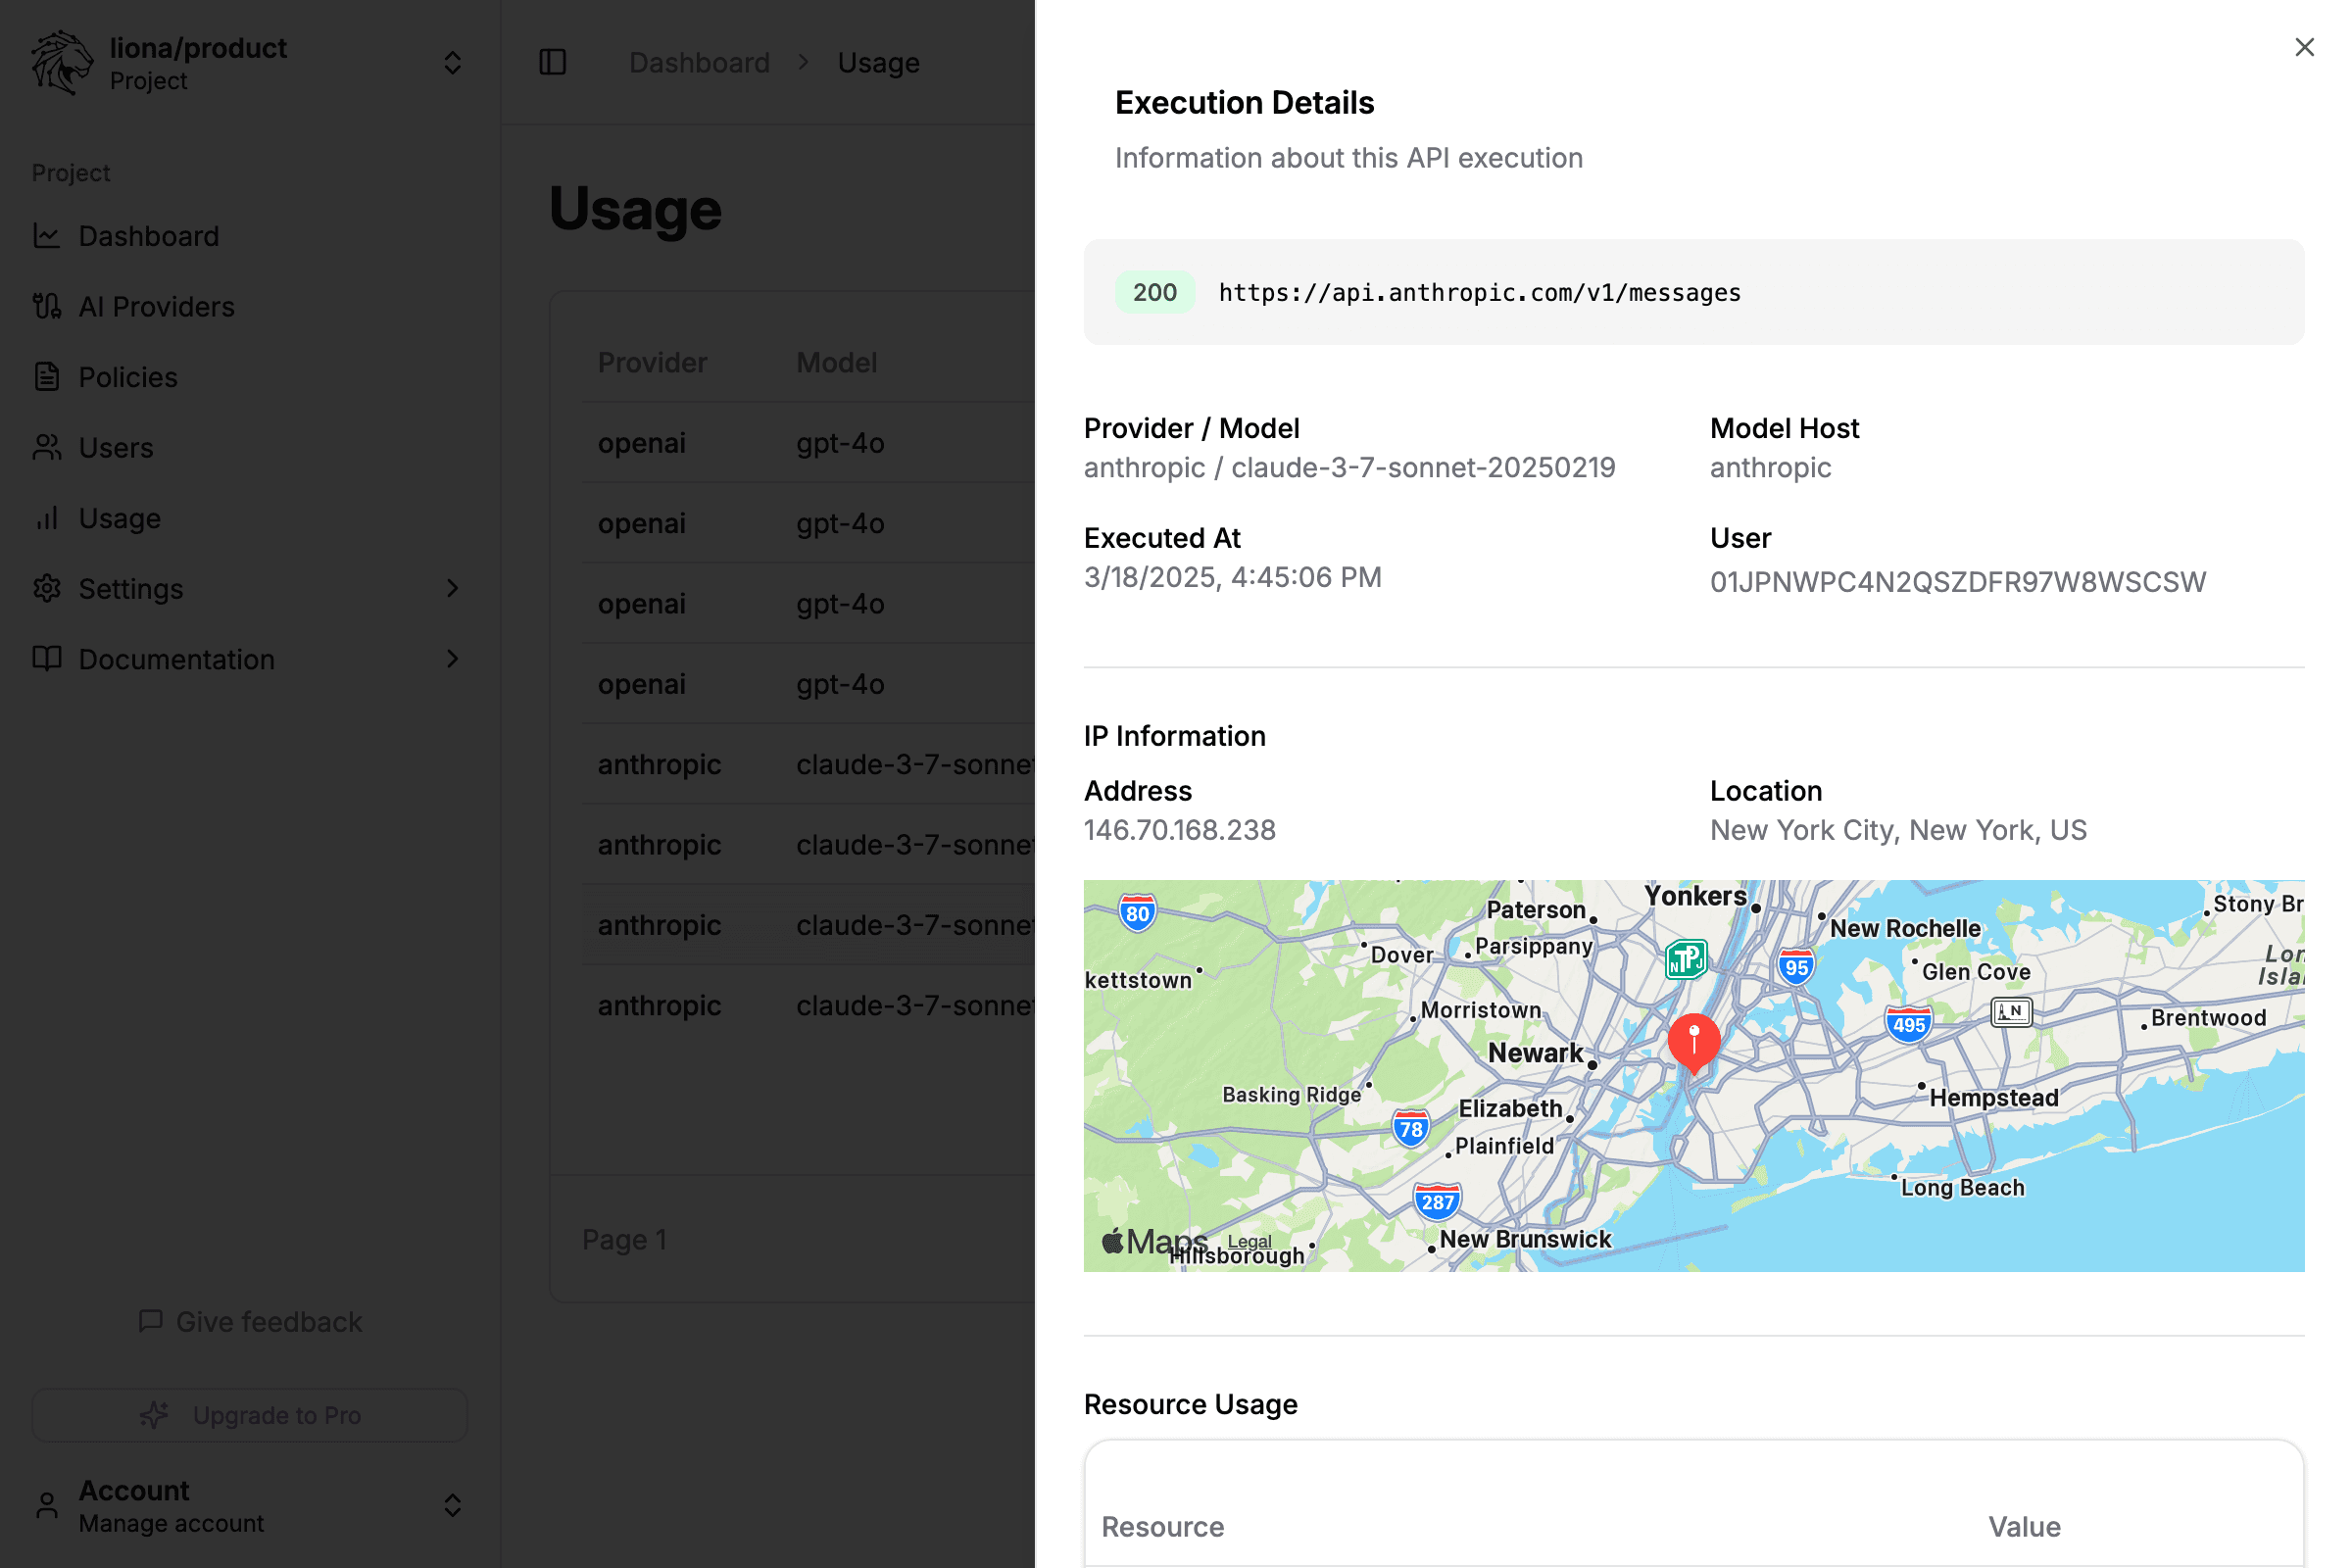
Task: Click the Provider column header
Action: pyautogui.click(x=652, y=362)
